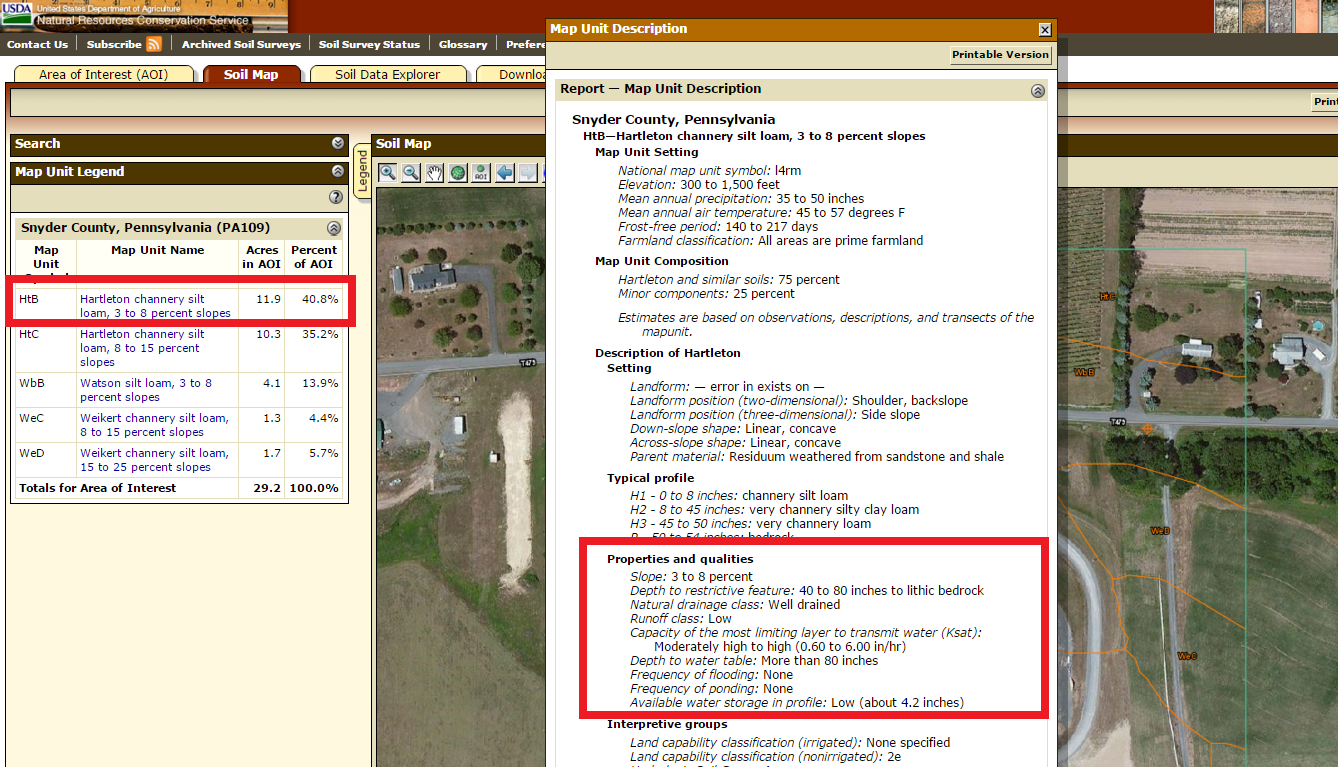Click the green full extent globe icon
This screenshot has width=1338, height=767.
[x=458, y=173]
